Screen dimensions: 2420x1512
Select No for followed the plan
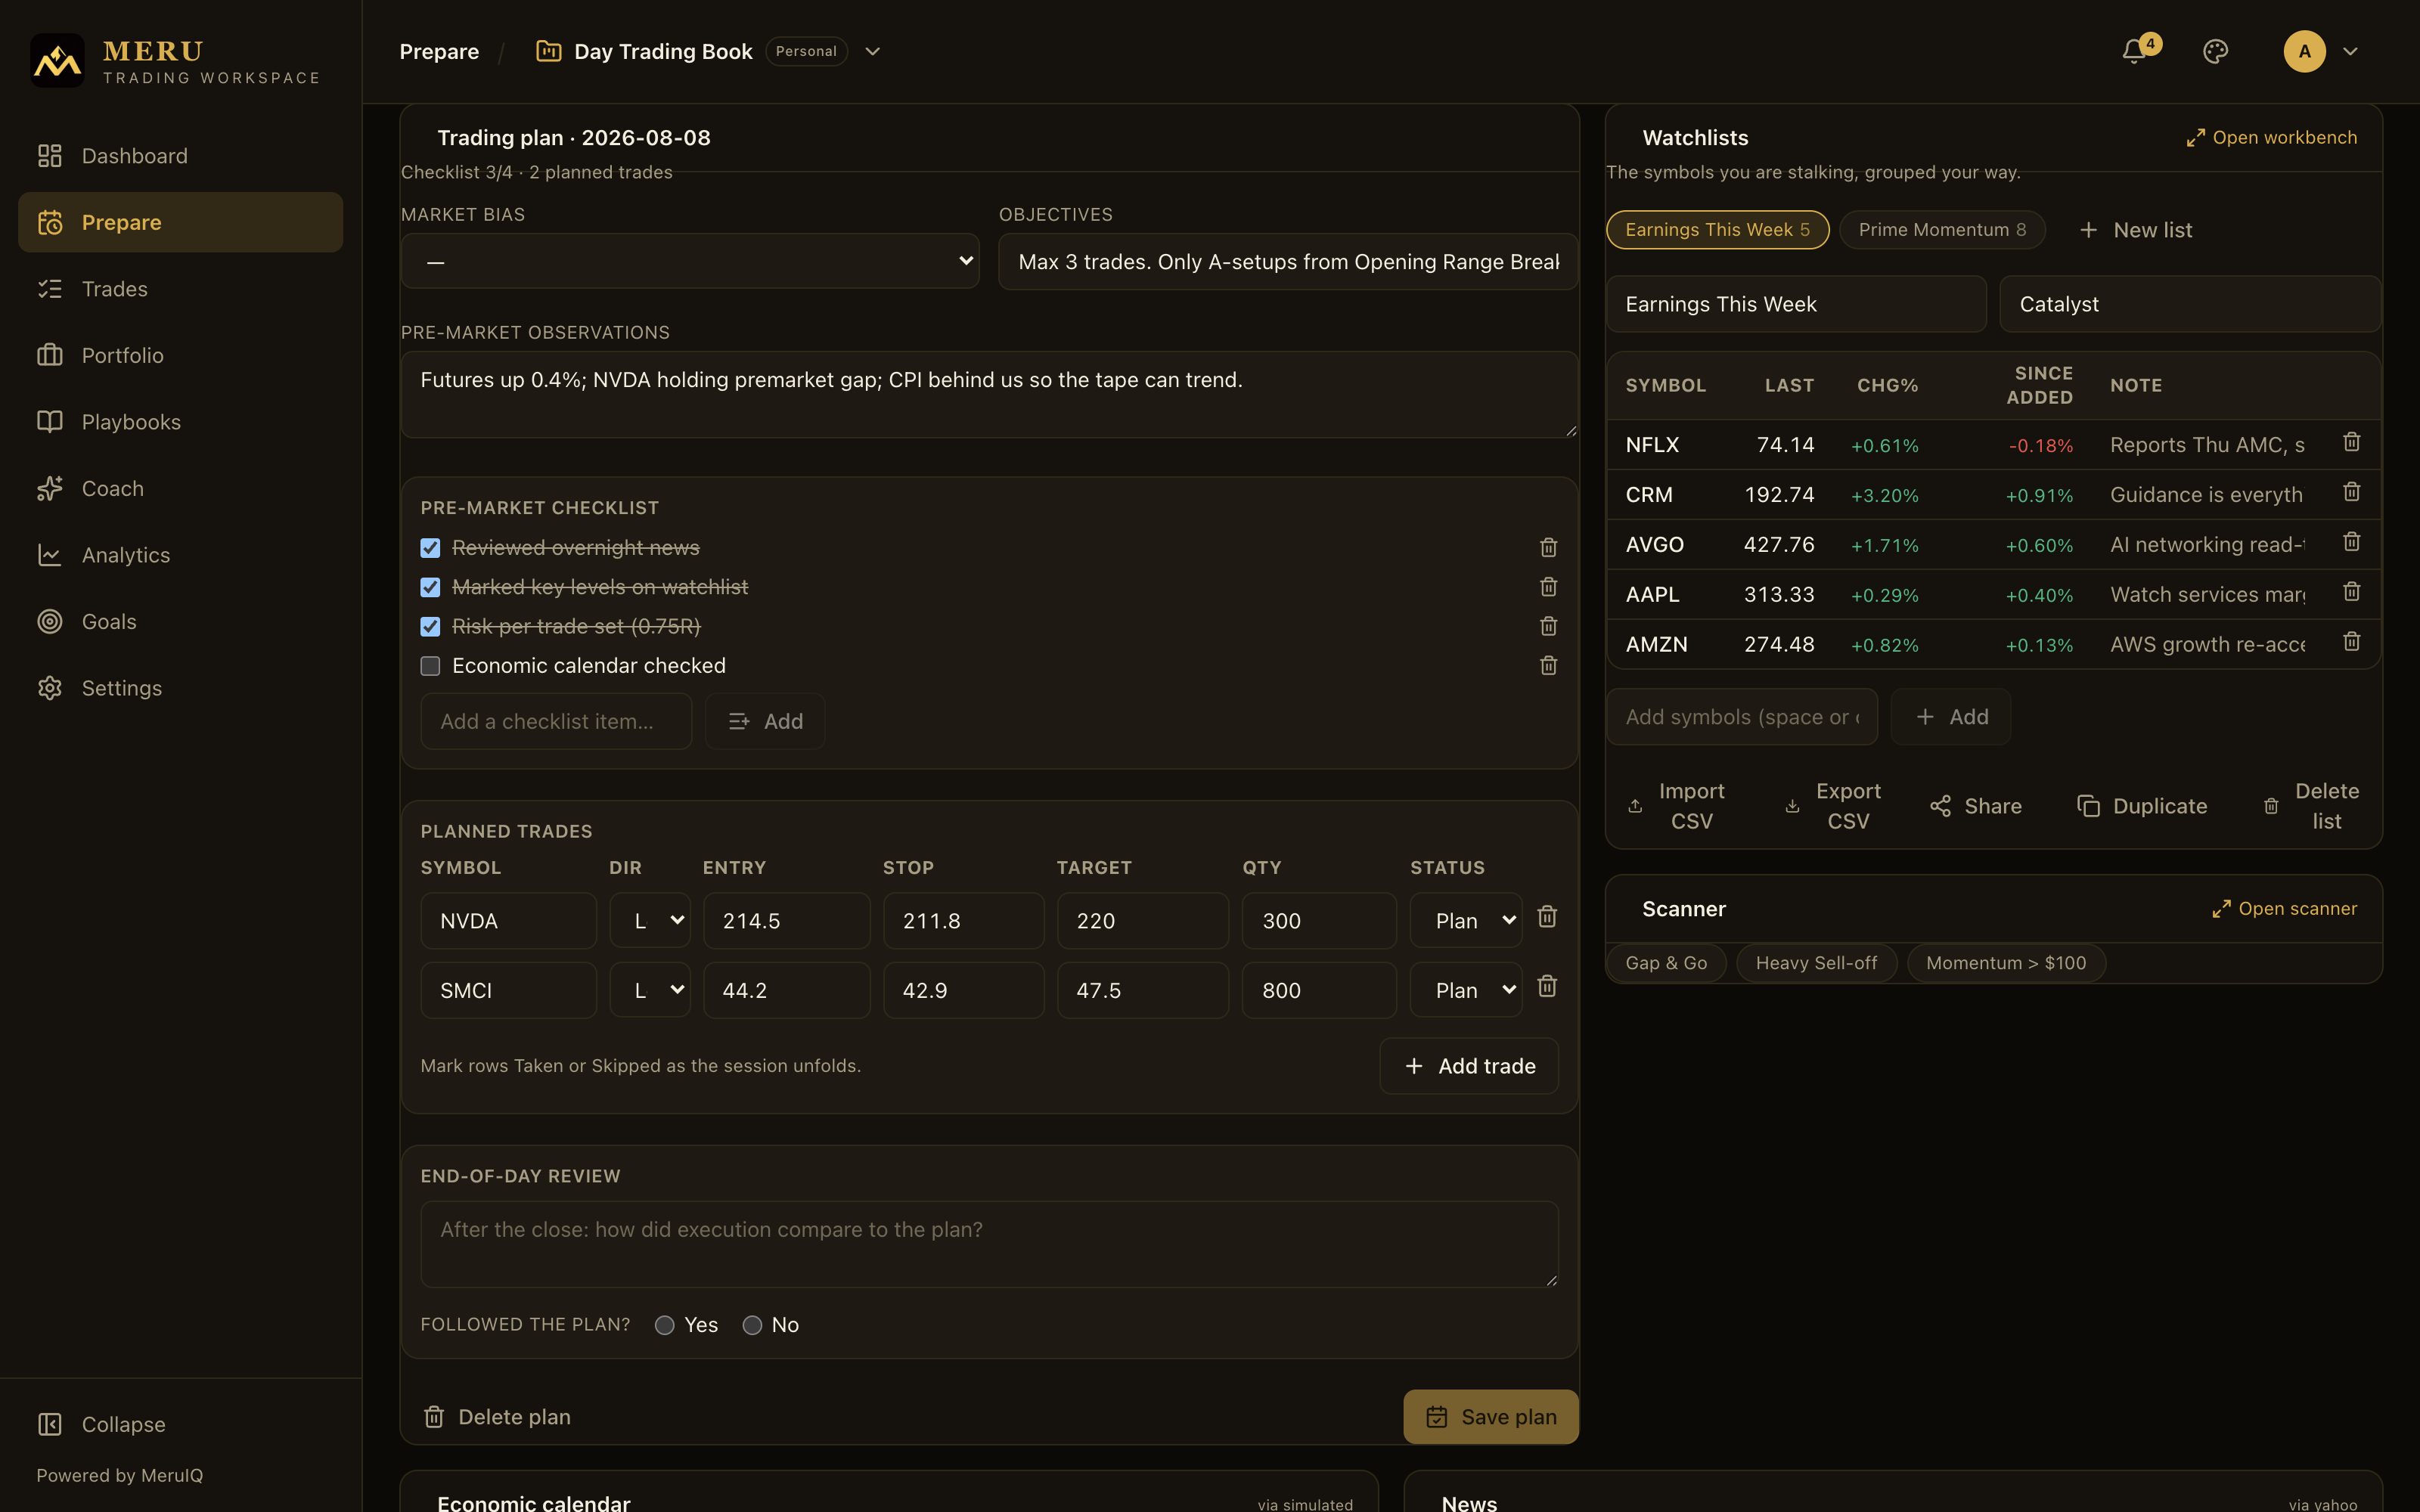coord(752,1325)
